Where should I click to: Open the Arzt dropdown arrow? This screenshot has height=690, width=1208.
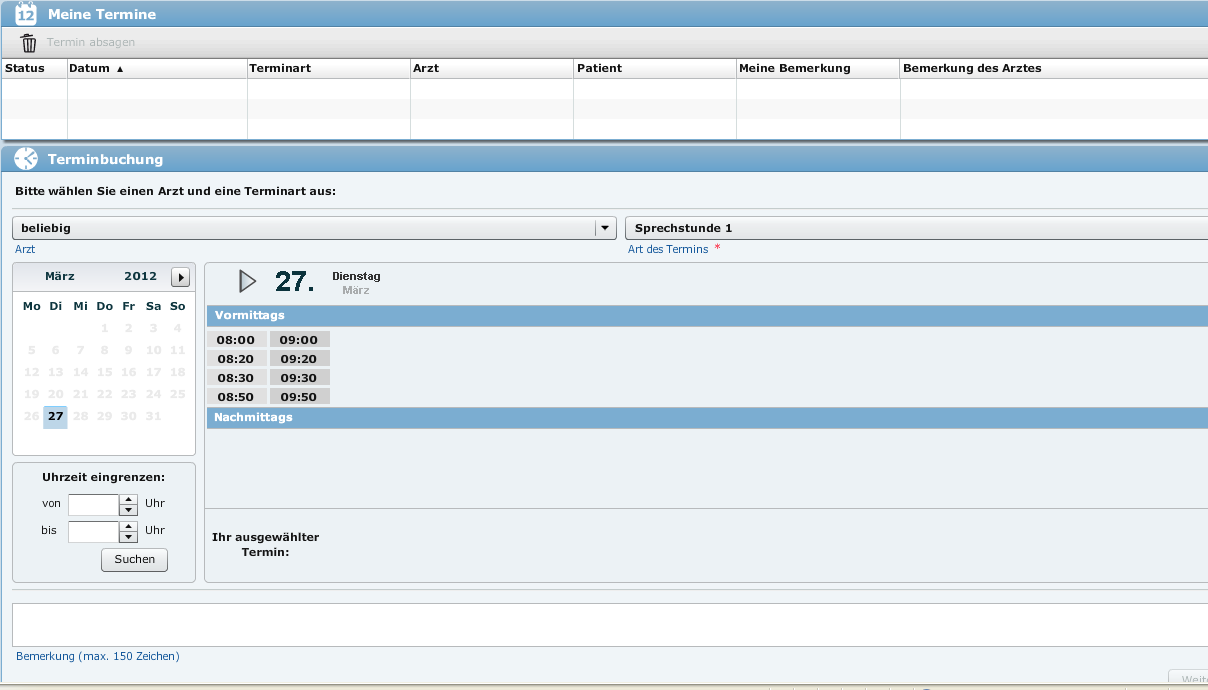(605, 228)
